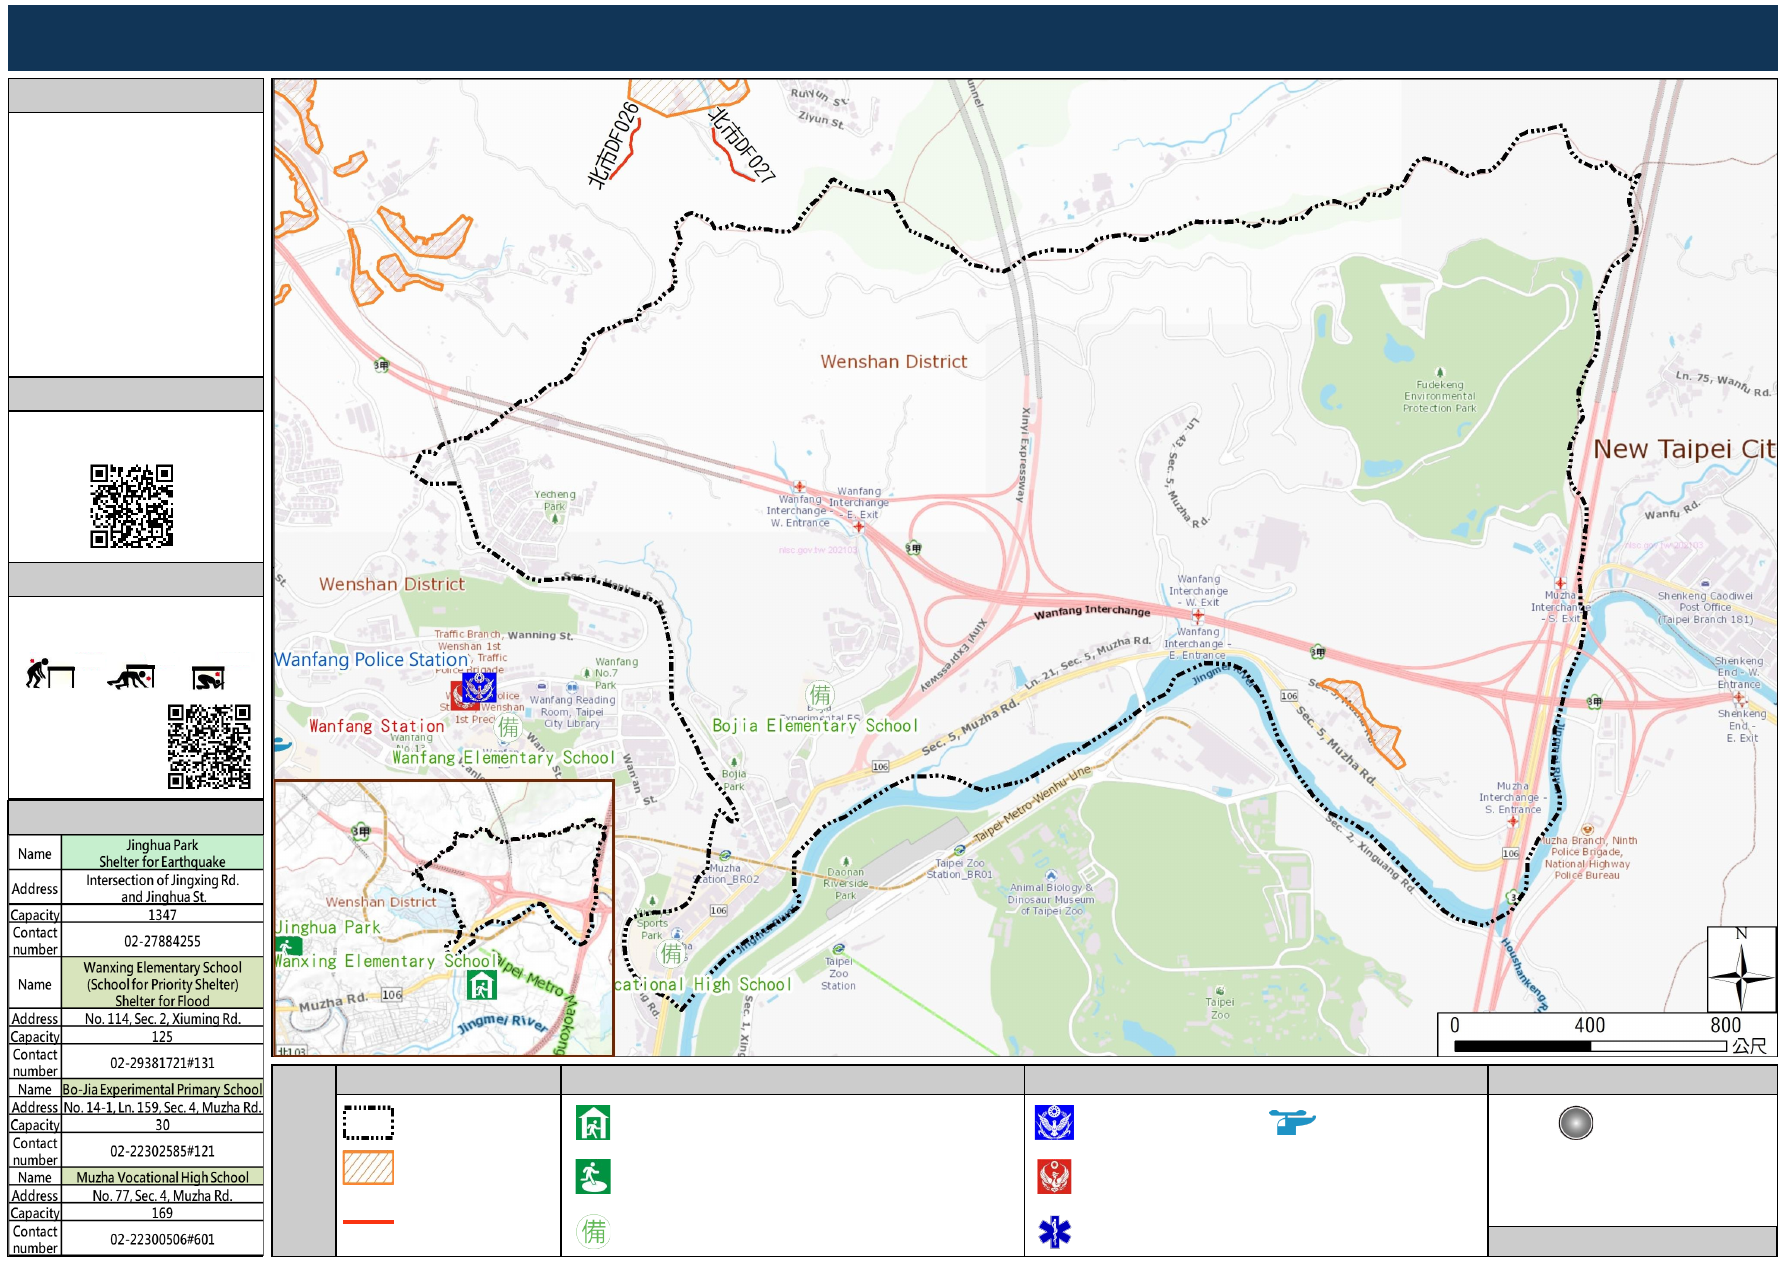Click 'Bo-Jia Experimental Primary School' name cell
The width and height of the screenshot is (1786, 1263).
click(162, 1089)
